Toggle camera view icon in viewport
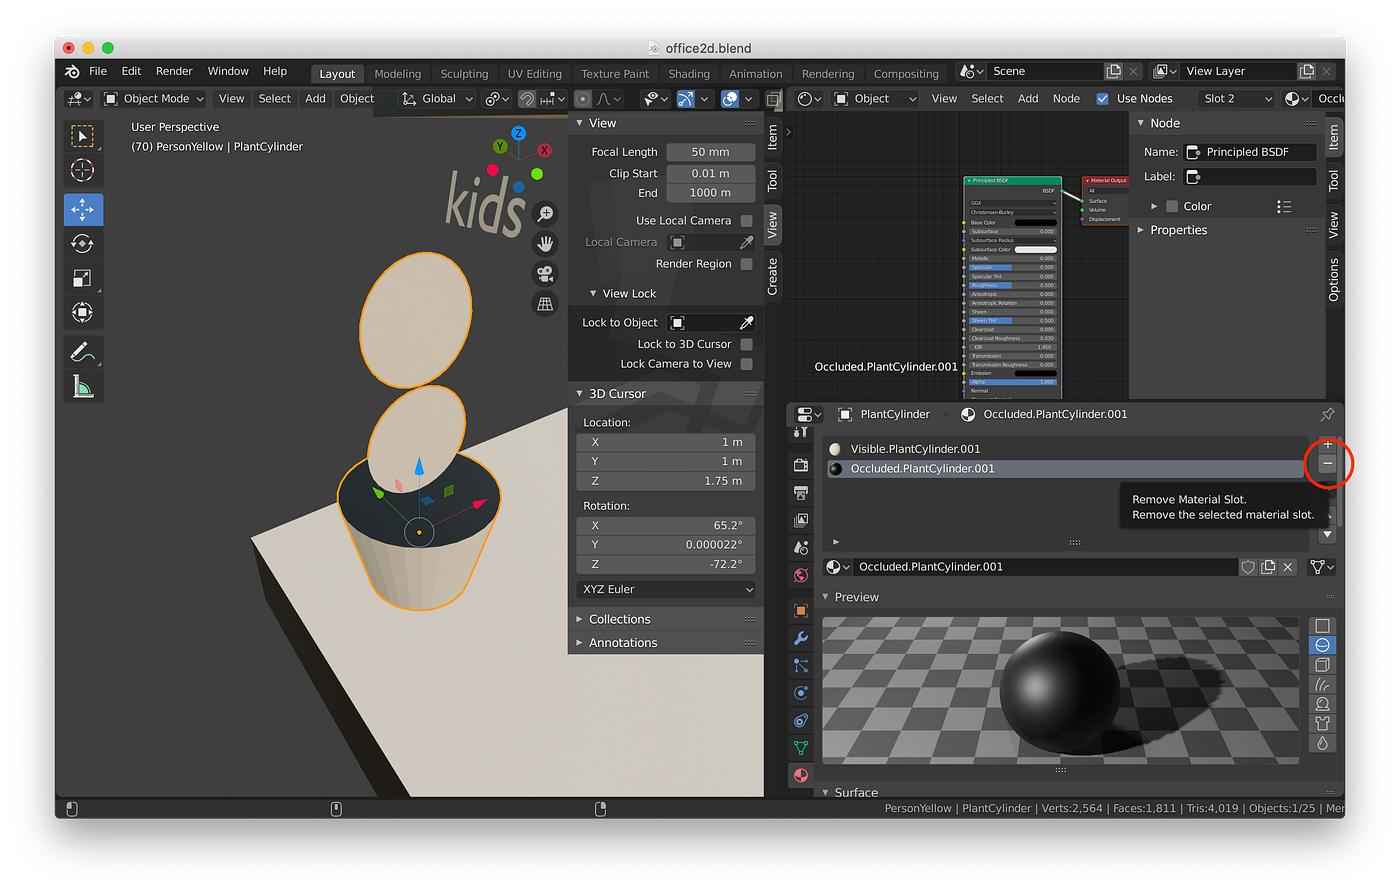The width and height of the screenshot is (1400, 891). (545, 273)
